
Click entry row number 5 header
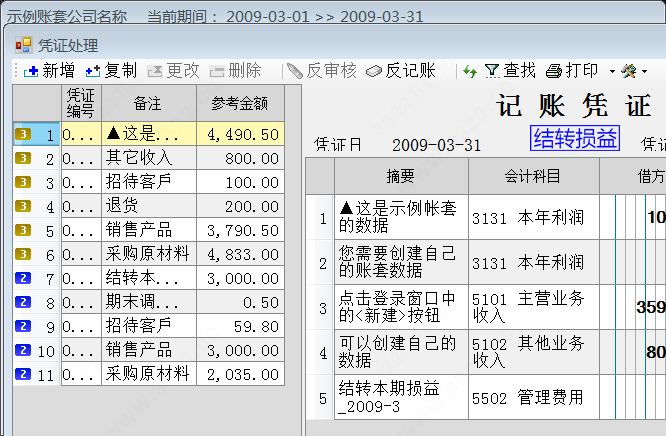coord(322,397)
